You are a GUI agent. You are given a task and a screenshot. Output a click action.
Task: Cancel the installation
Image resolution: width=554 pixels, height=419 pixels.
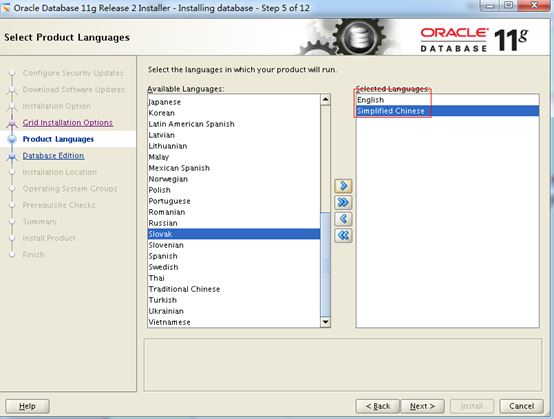click(x=521, y=406)
